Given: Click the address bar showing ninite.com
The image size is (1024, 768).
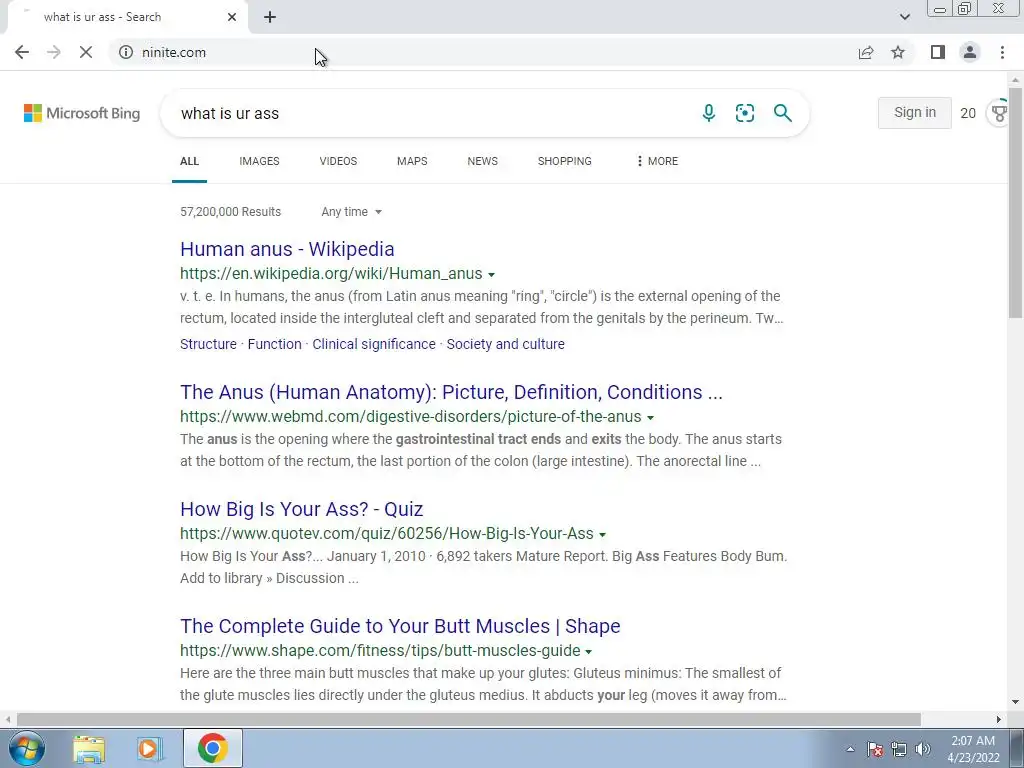Looking at the screenshot, I should tap(483, 52).
